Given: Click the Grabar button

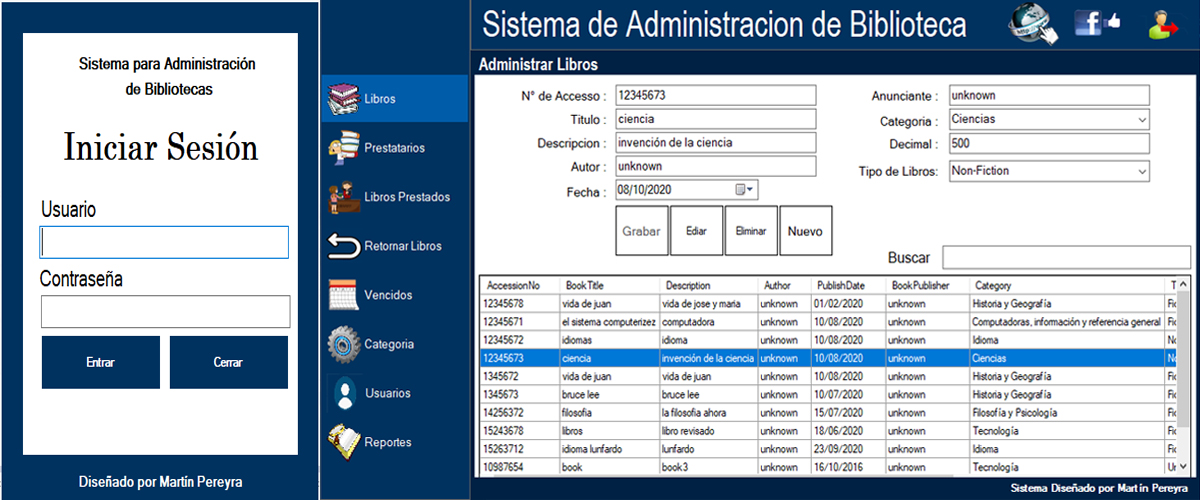Looking at the screenshot, I should tap(641, 231).
